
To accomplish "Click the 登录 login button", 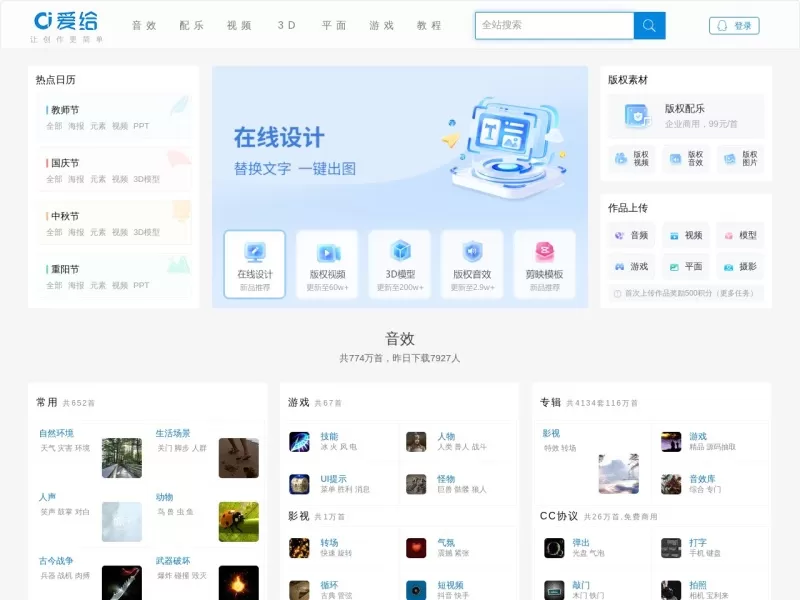I will click(734, 24).
